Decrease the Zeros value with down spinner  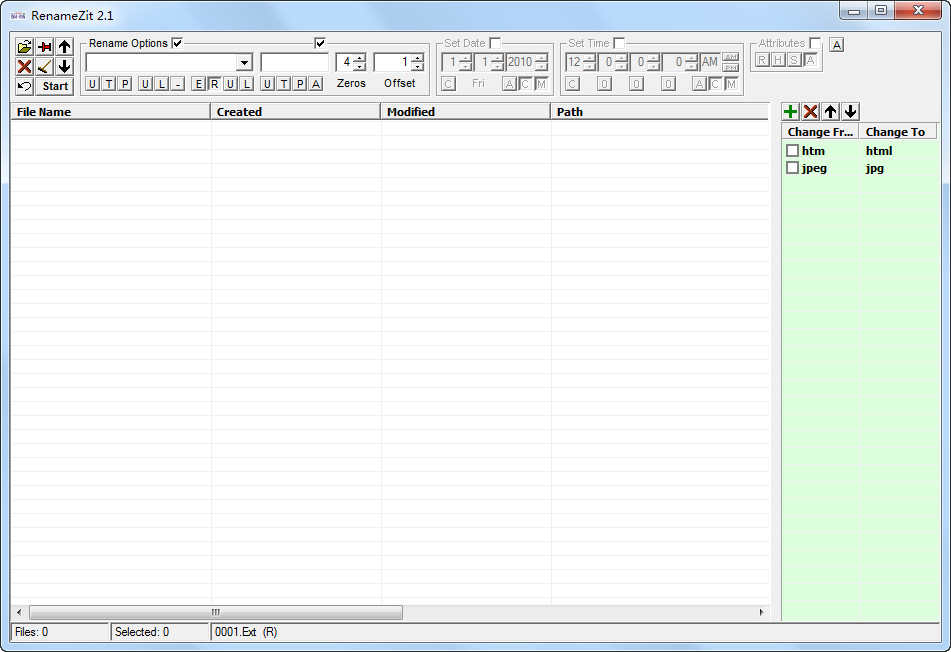click(360, 66)
